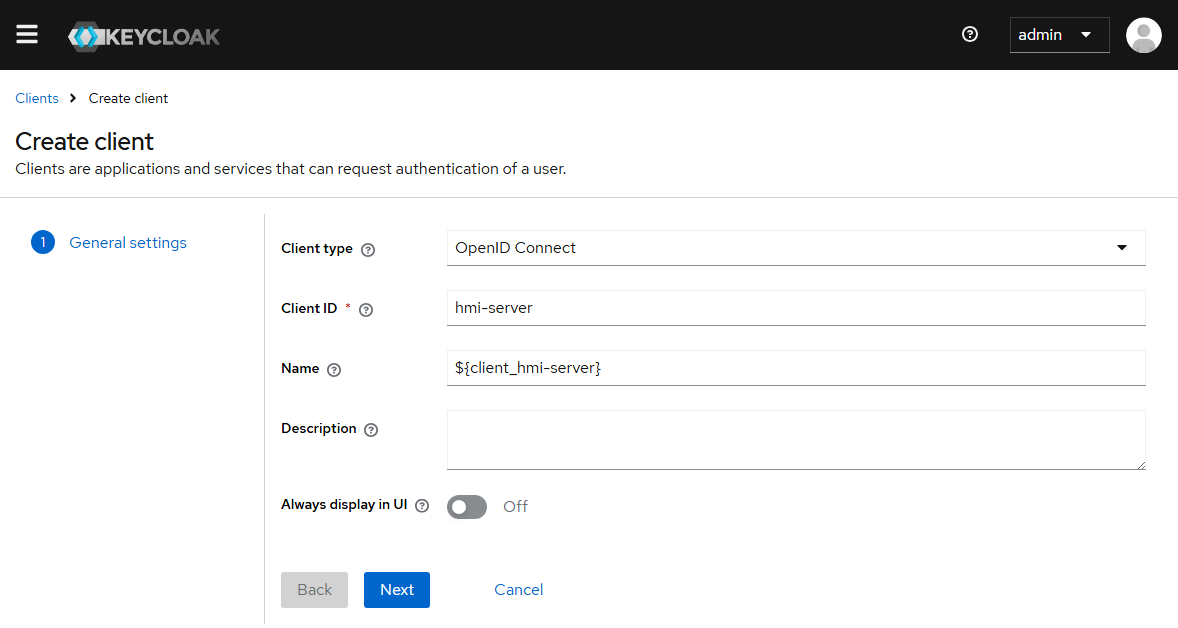Select General settings wizard step
This screenshot has height=628, width=1178.
pos(127,243)
